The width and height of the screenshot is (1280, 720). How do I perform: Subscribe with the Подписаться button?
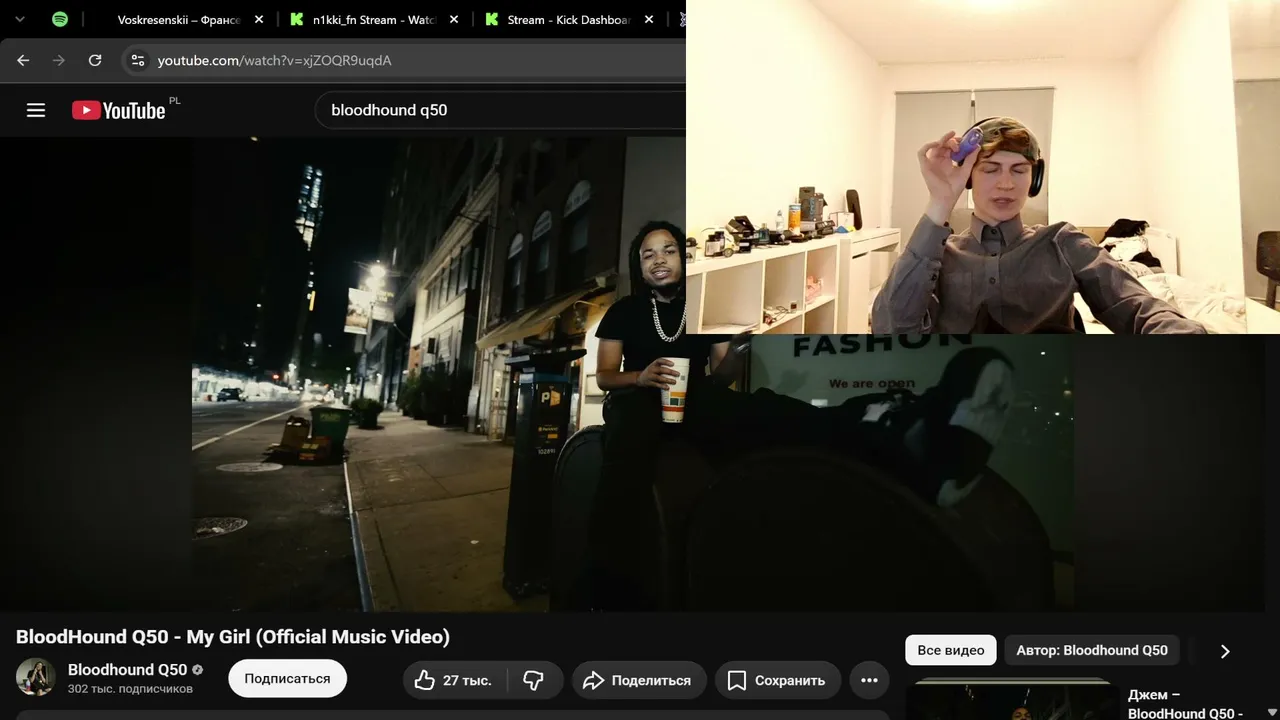point(287,678)
